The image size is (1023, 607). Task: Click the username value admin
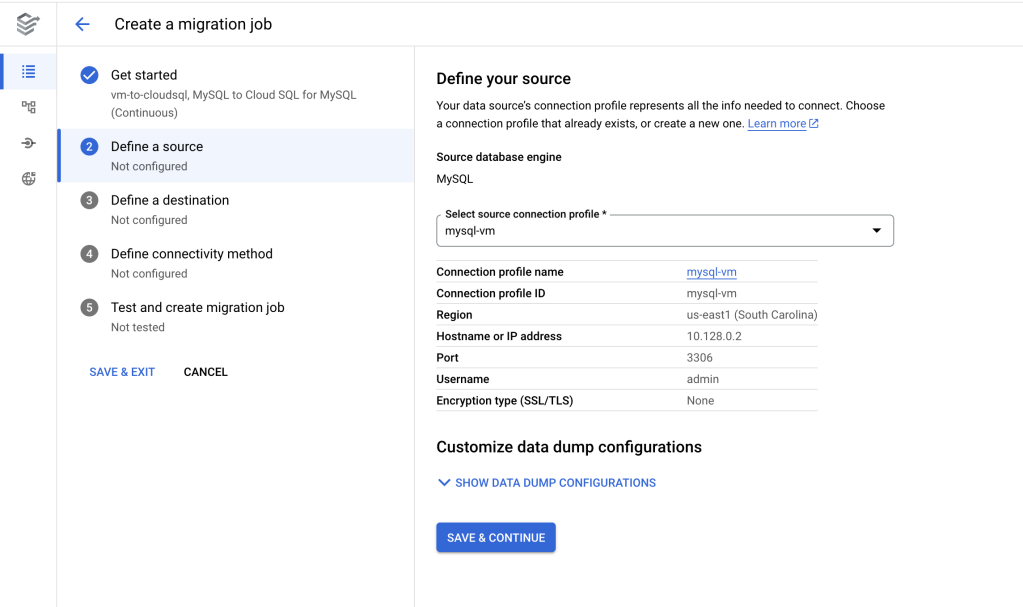point(703,379)
